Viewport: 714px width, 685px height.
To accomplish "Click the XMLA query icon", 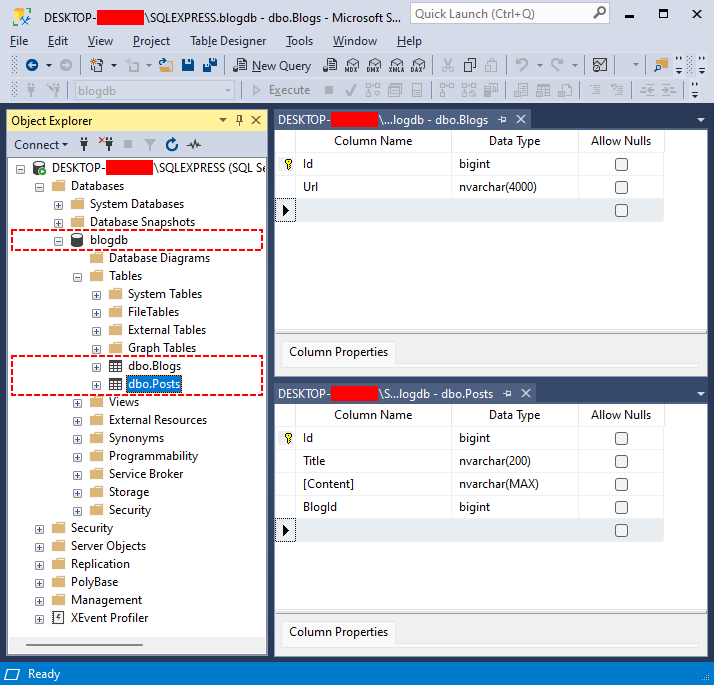I will (x=396, y=66).
